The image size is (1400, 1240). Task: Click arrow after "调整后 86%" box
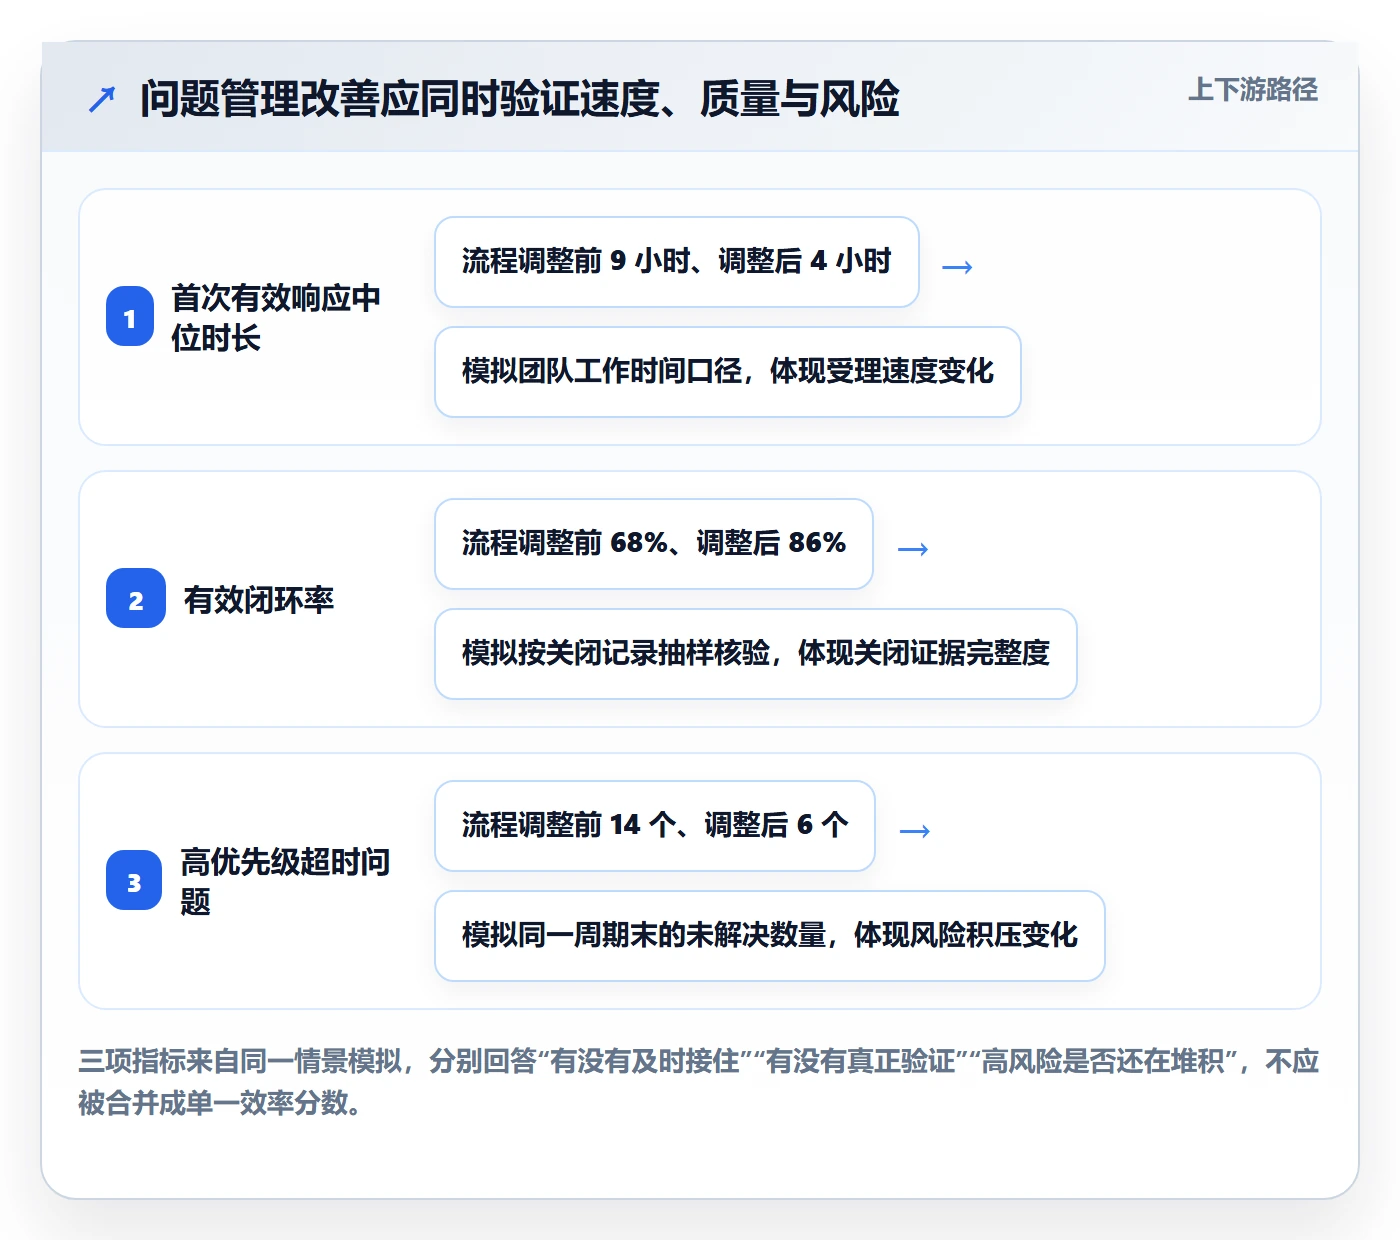point(913,548)
